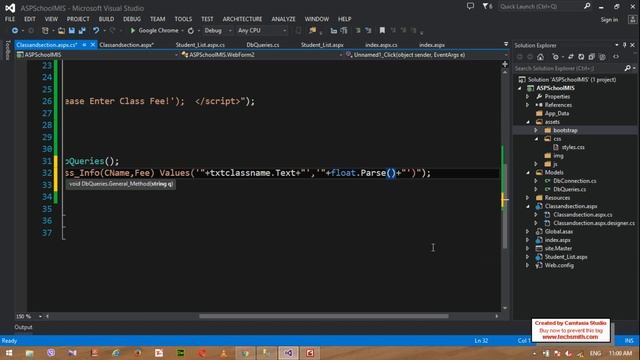Open the DEBUG menu
The width and height of the screenshot is (640, 360).
coord(132,19)
